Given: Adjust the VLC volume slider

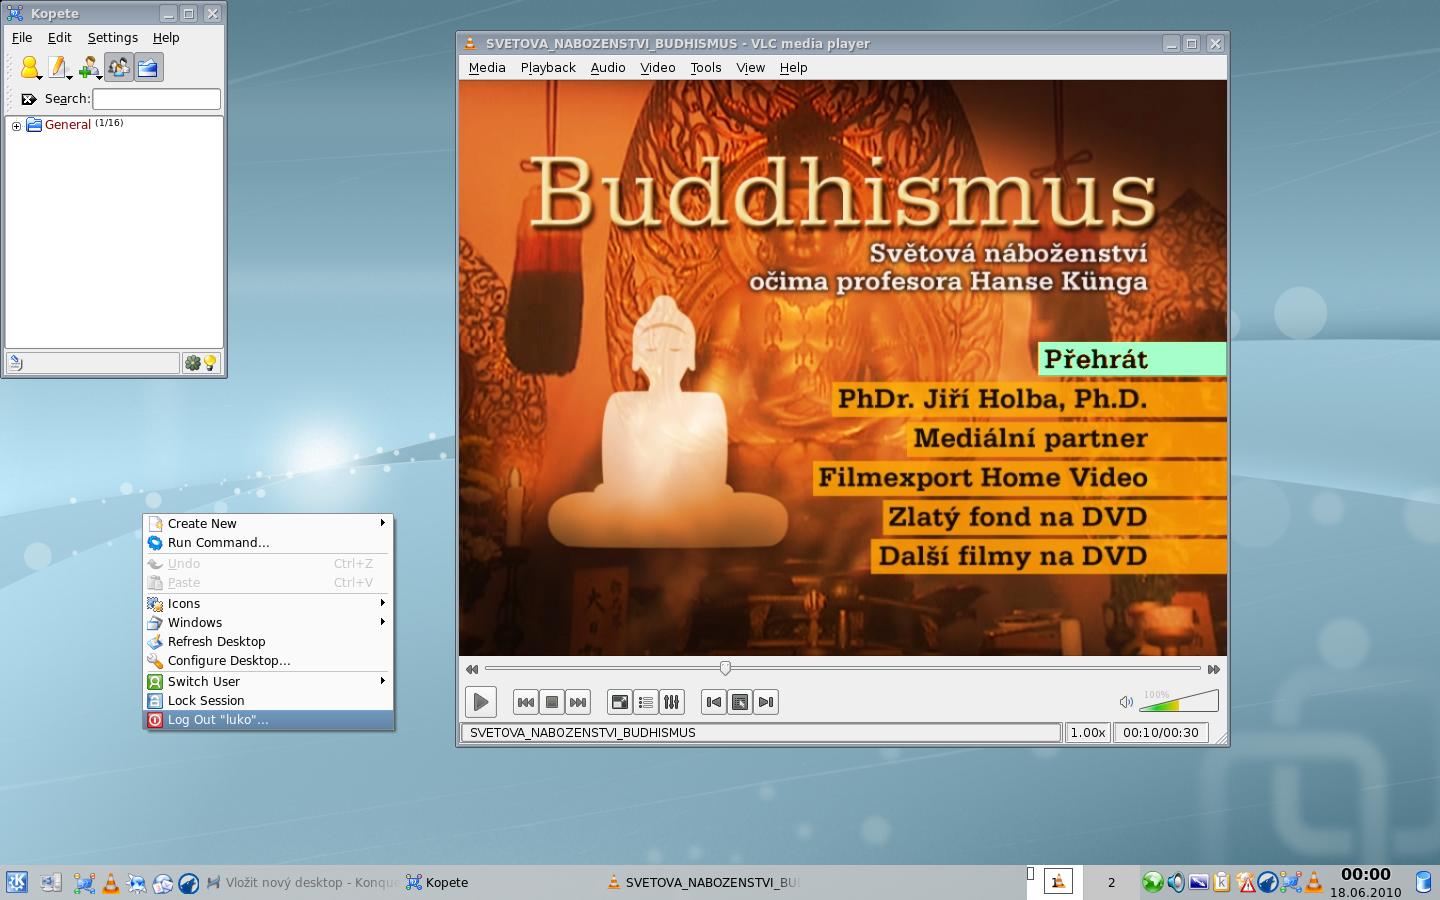Looking at the screenshot, I should [x=1179, y=700].
